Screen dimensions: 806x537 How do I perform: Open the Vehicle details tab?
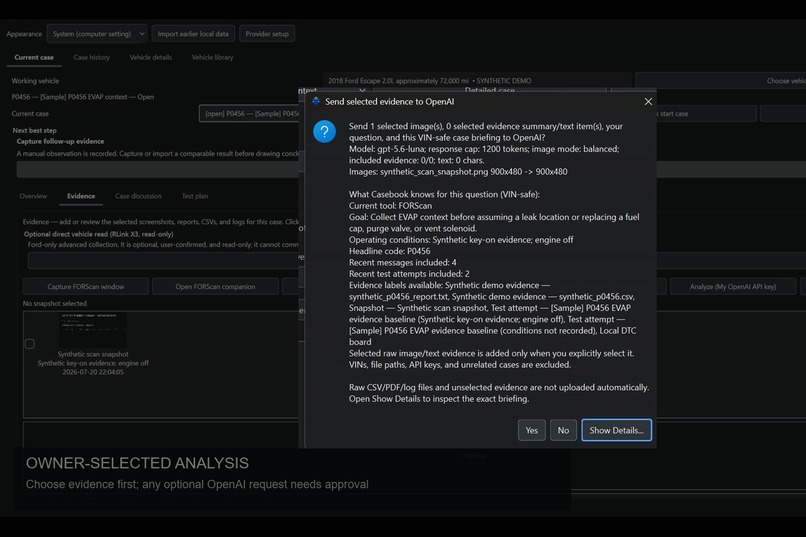[151, 58]
